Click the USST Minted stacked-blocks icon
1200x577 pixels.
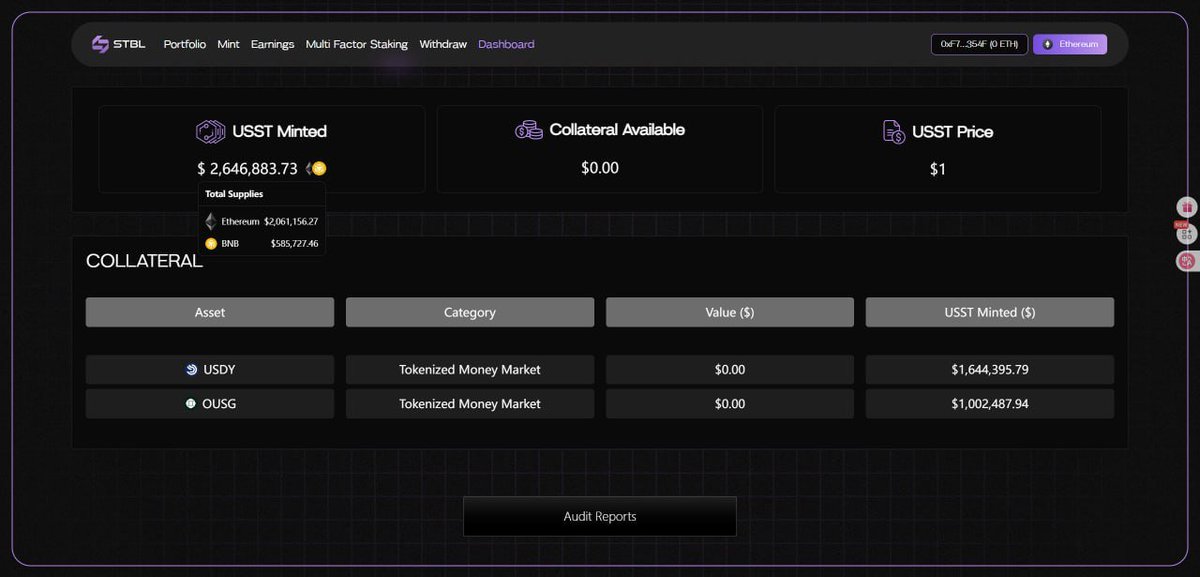coord(211,132)
